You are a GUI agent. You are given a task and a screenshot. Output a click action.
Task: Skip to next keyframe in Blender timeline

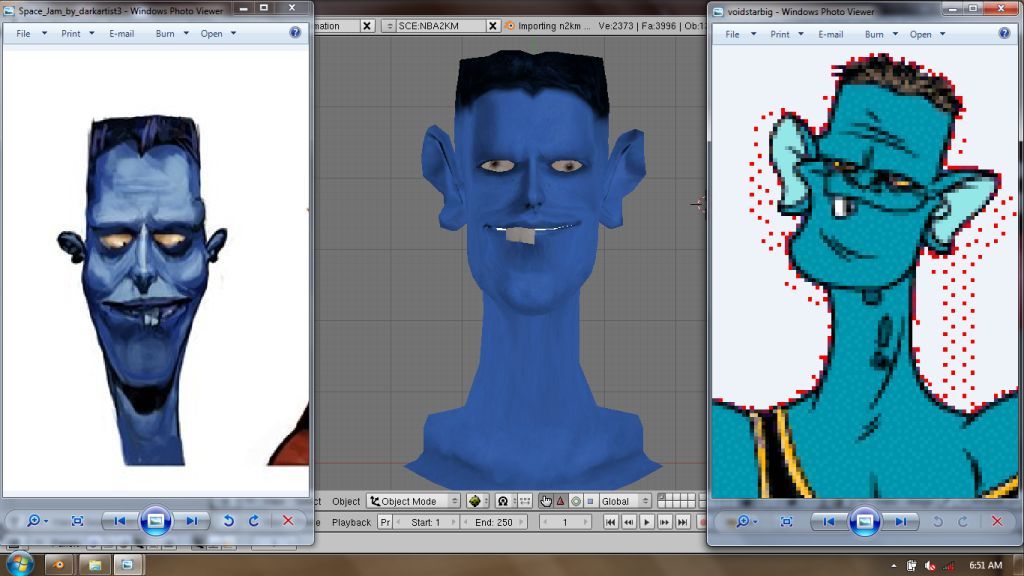665,522
